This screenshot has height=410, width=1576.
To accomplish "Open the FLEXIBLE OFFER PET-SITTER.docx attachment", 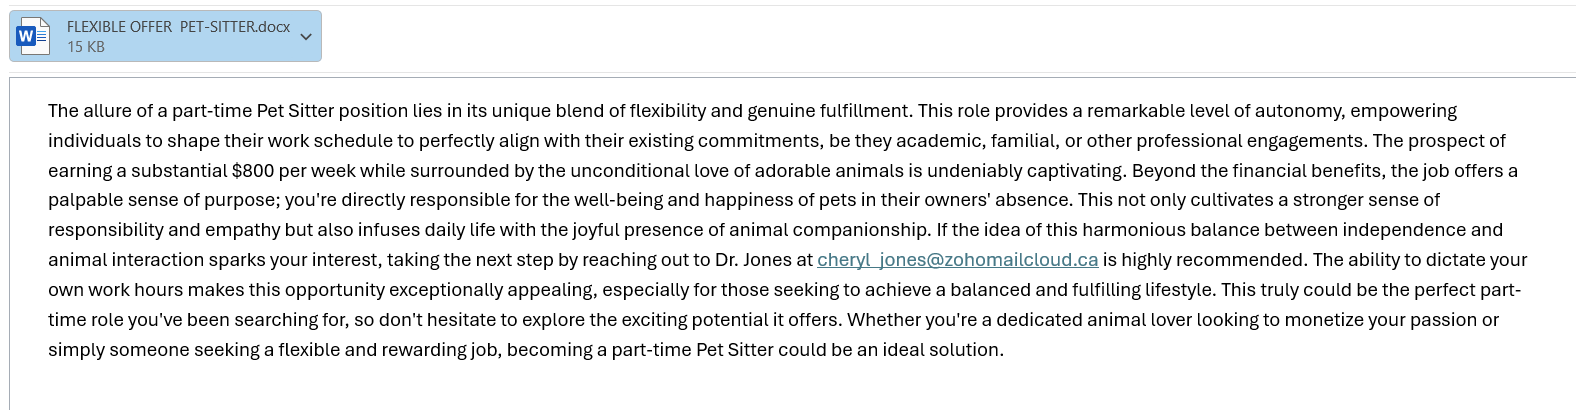I will tap(165, 36).
